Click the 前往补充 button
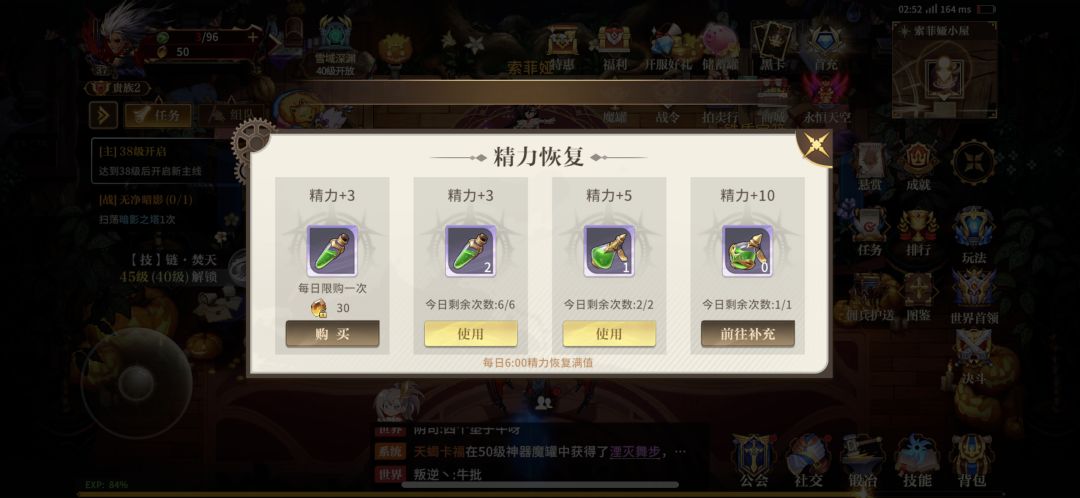 (x=747, y=333)
